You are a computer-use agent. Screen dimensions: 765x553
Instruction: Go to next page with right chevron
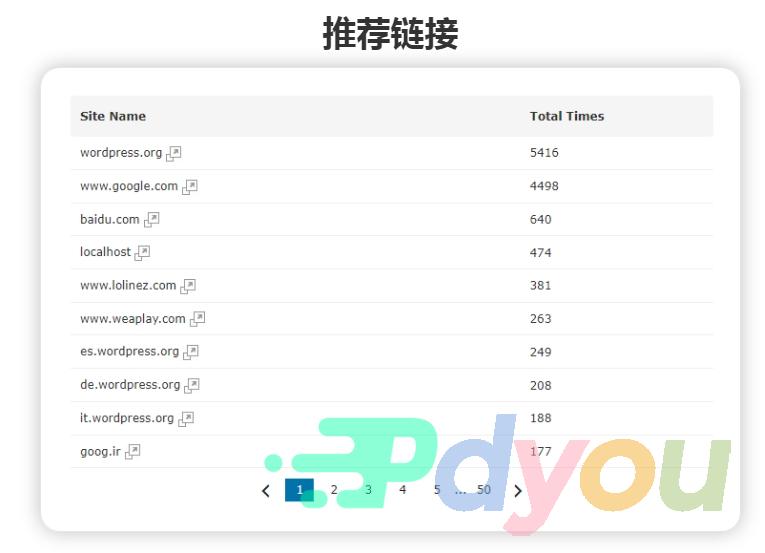point(518,491)
